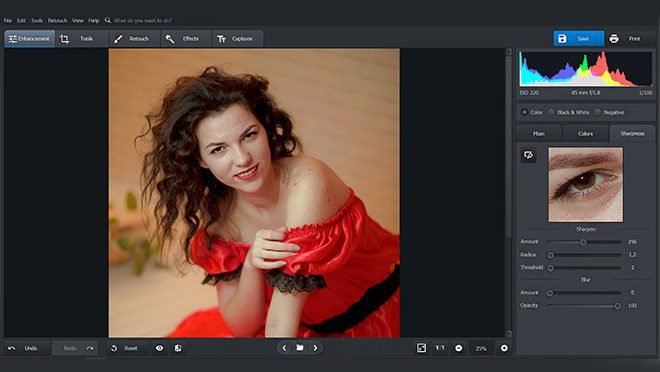660x372 pixels.
Task: Click the Print button label
Action: click(634, 39)
